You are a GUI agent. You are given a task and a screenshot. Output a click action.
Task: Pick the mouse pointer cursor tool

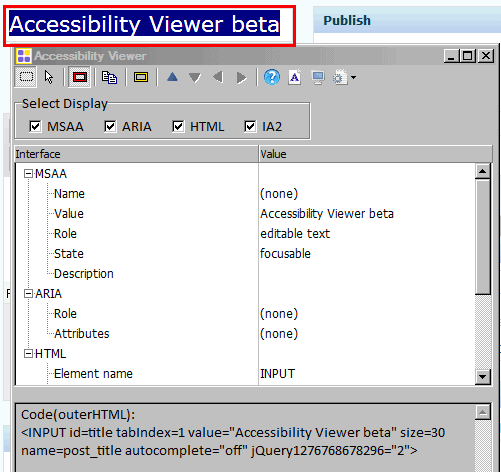[49, 77]
